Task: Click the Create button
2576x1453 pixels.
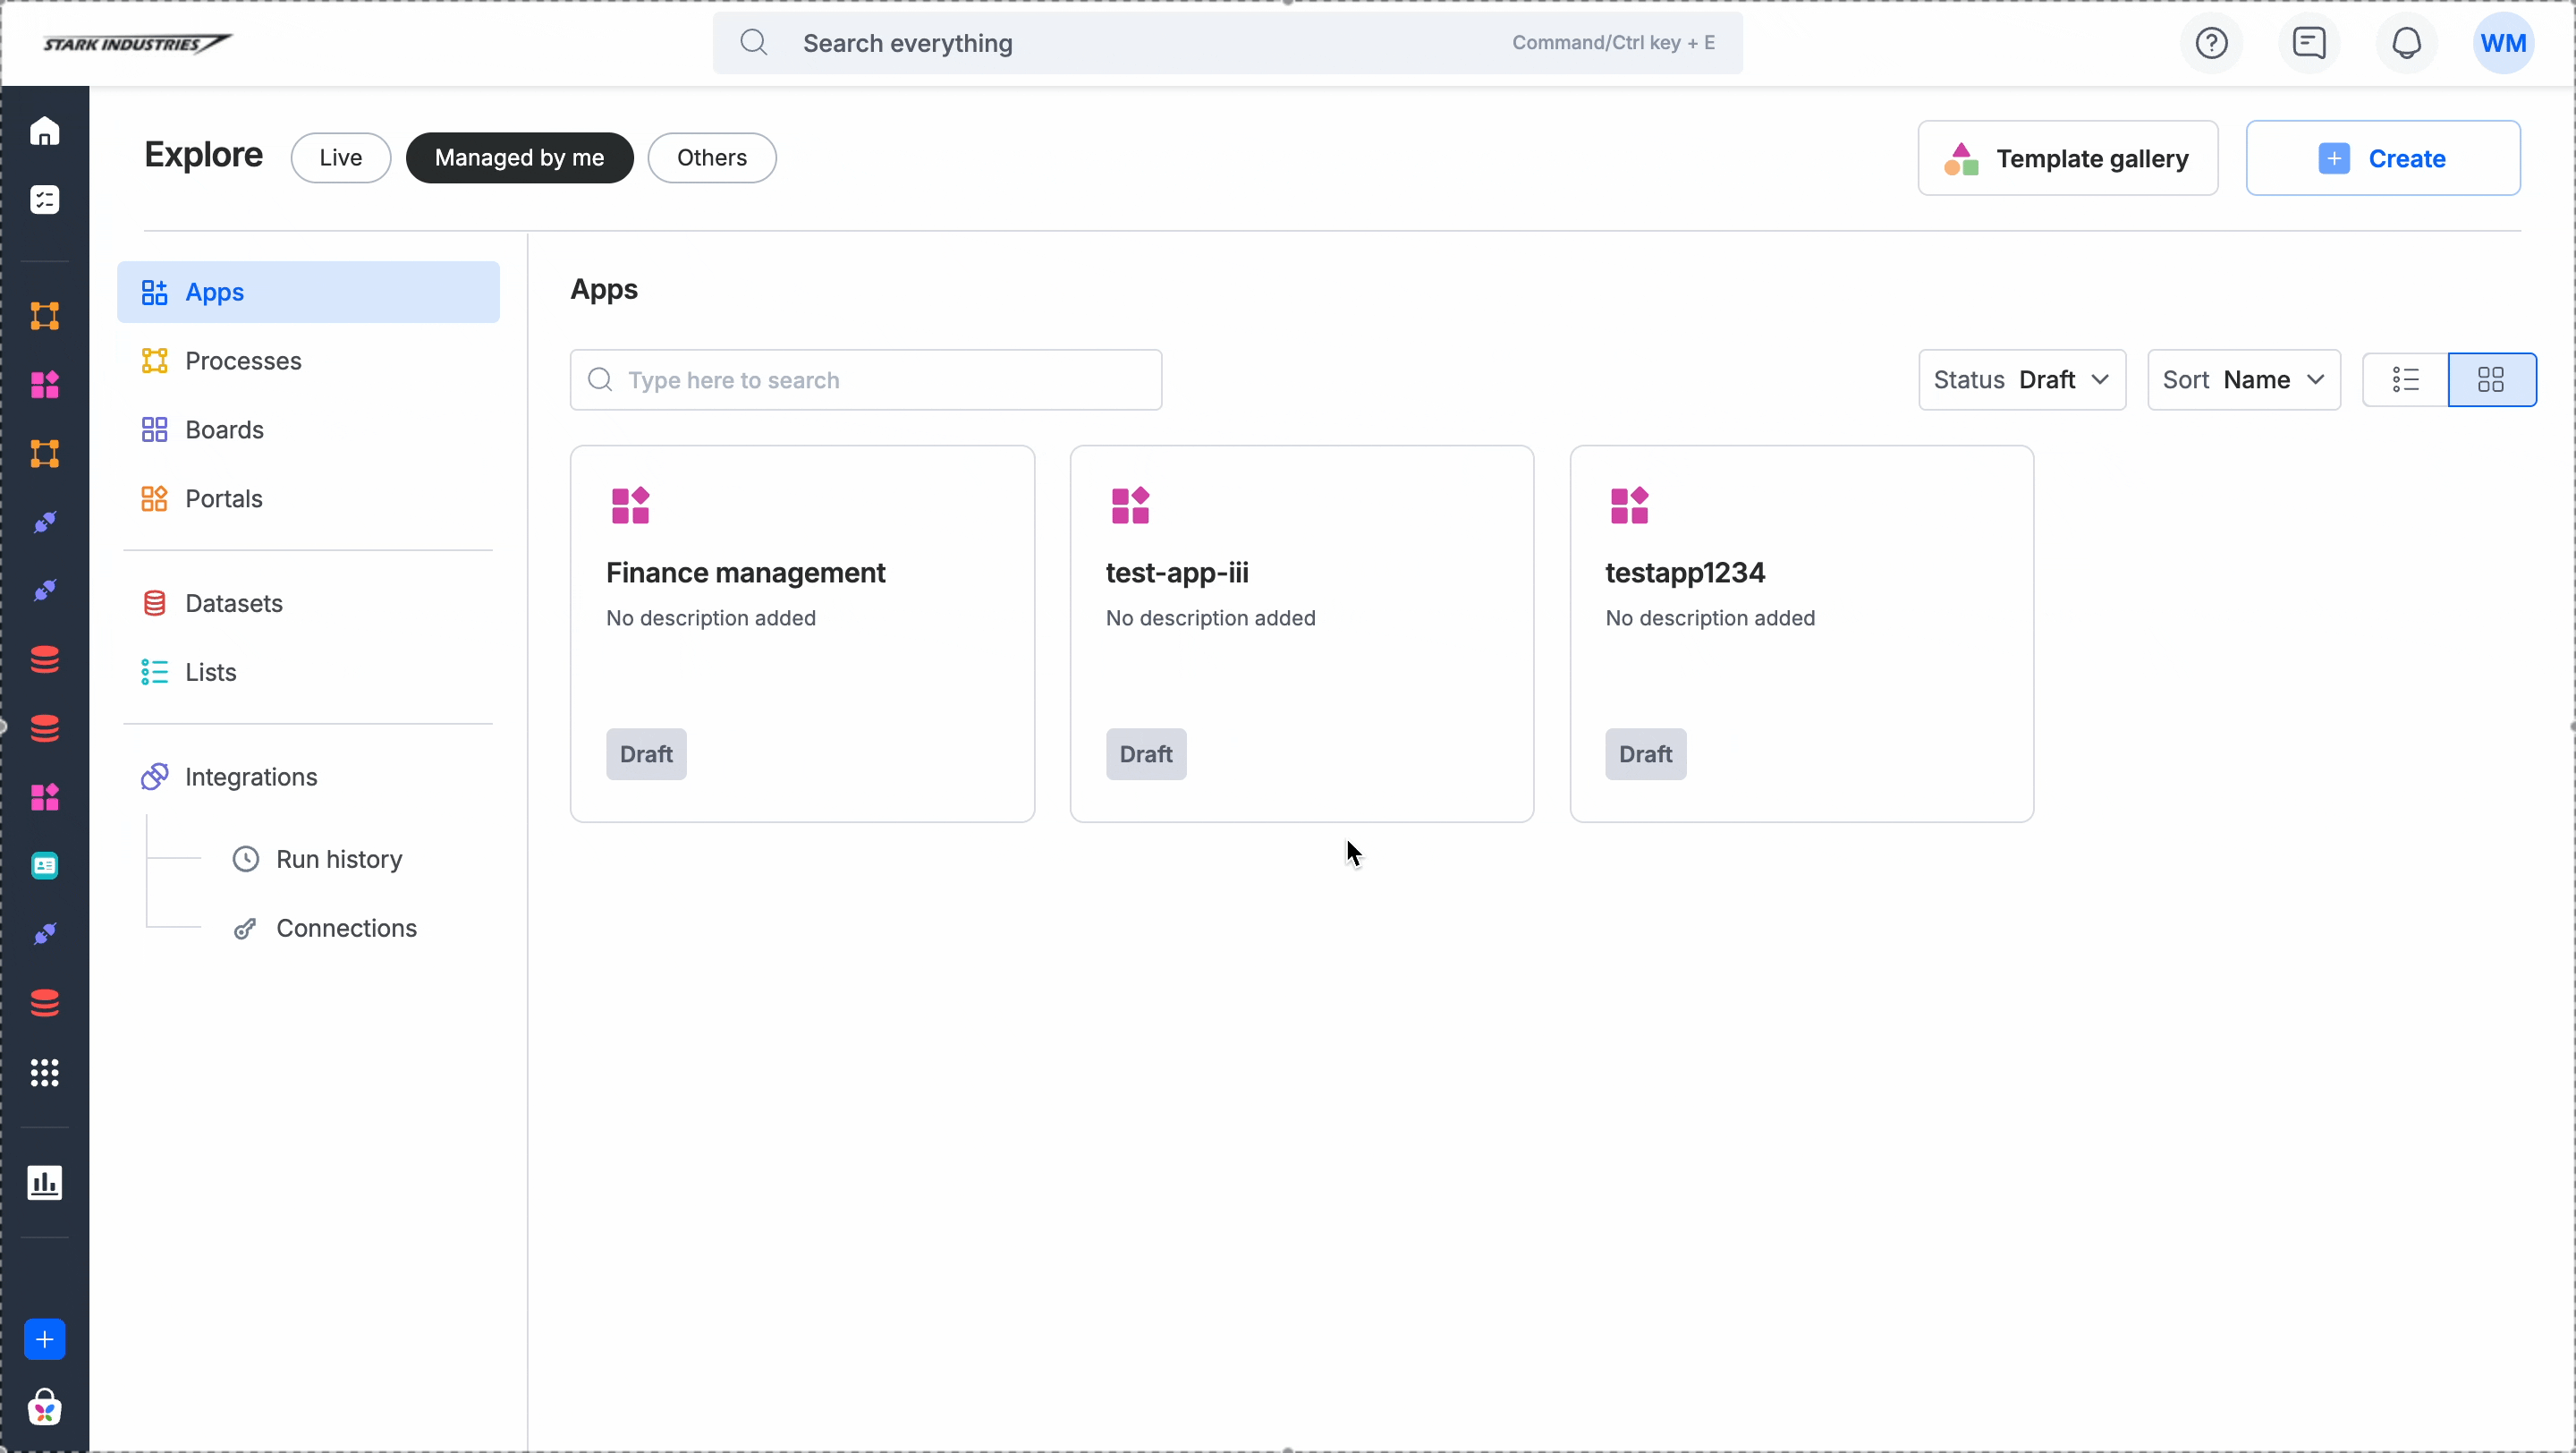Action: click(2382, 158)
